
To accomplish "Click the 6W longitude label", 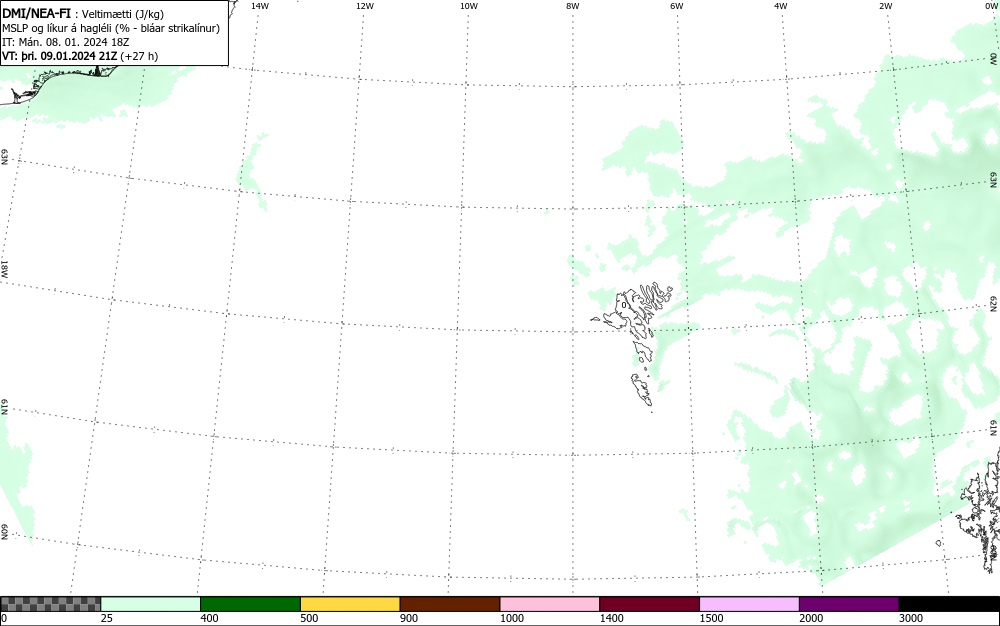I will [677, 6].
